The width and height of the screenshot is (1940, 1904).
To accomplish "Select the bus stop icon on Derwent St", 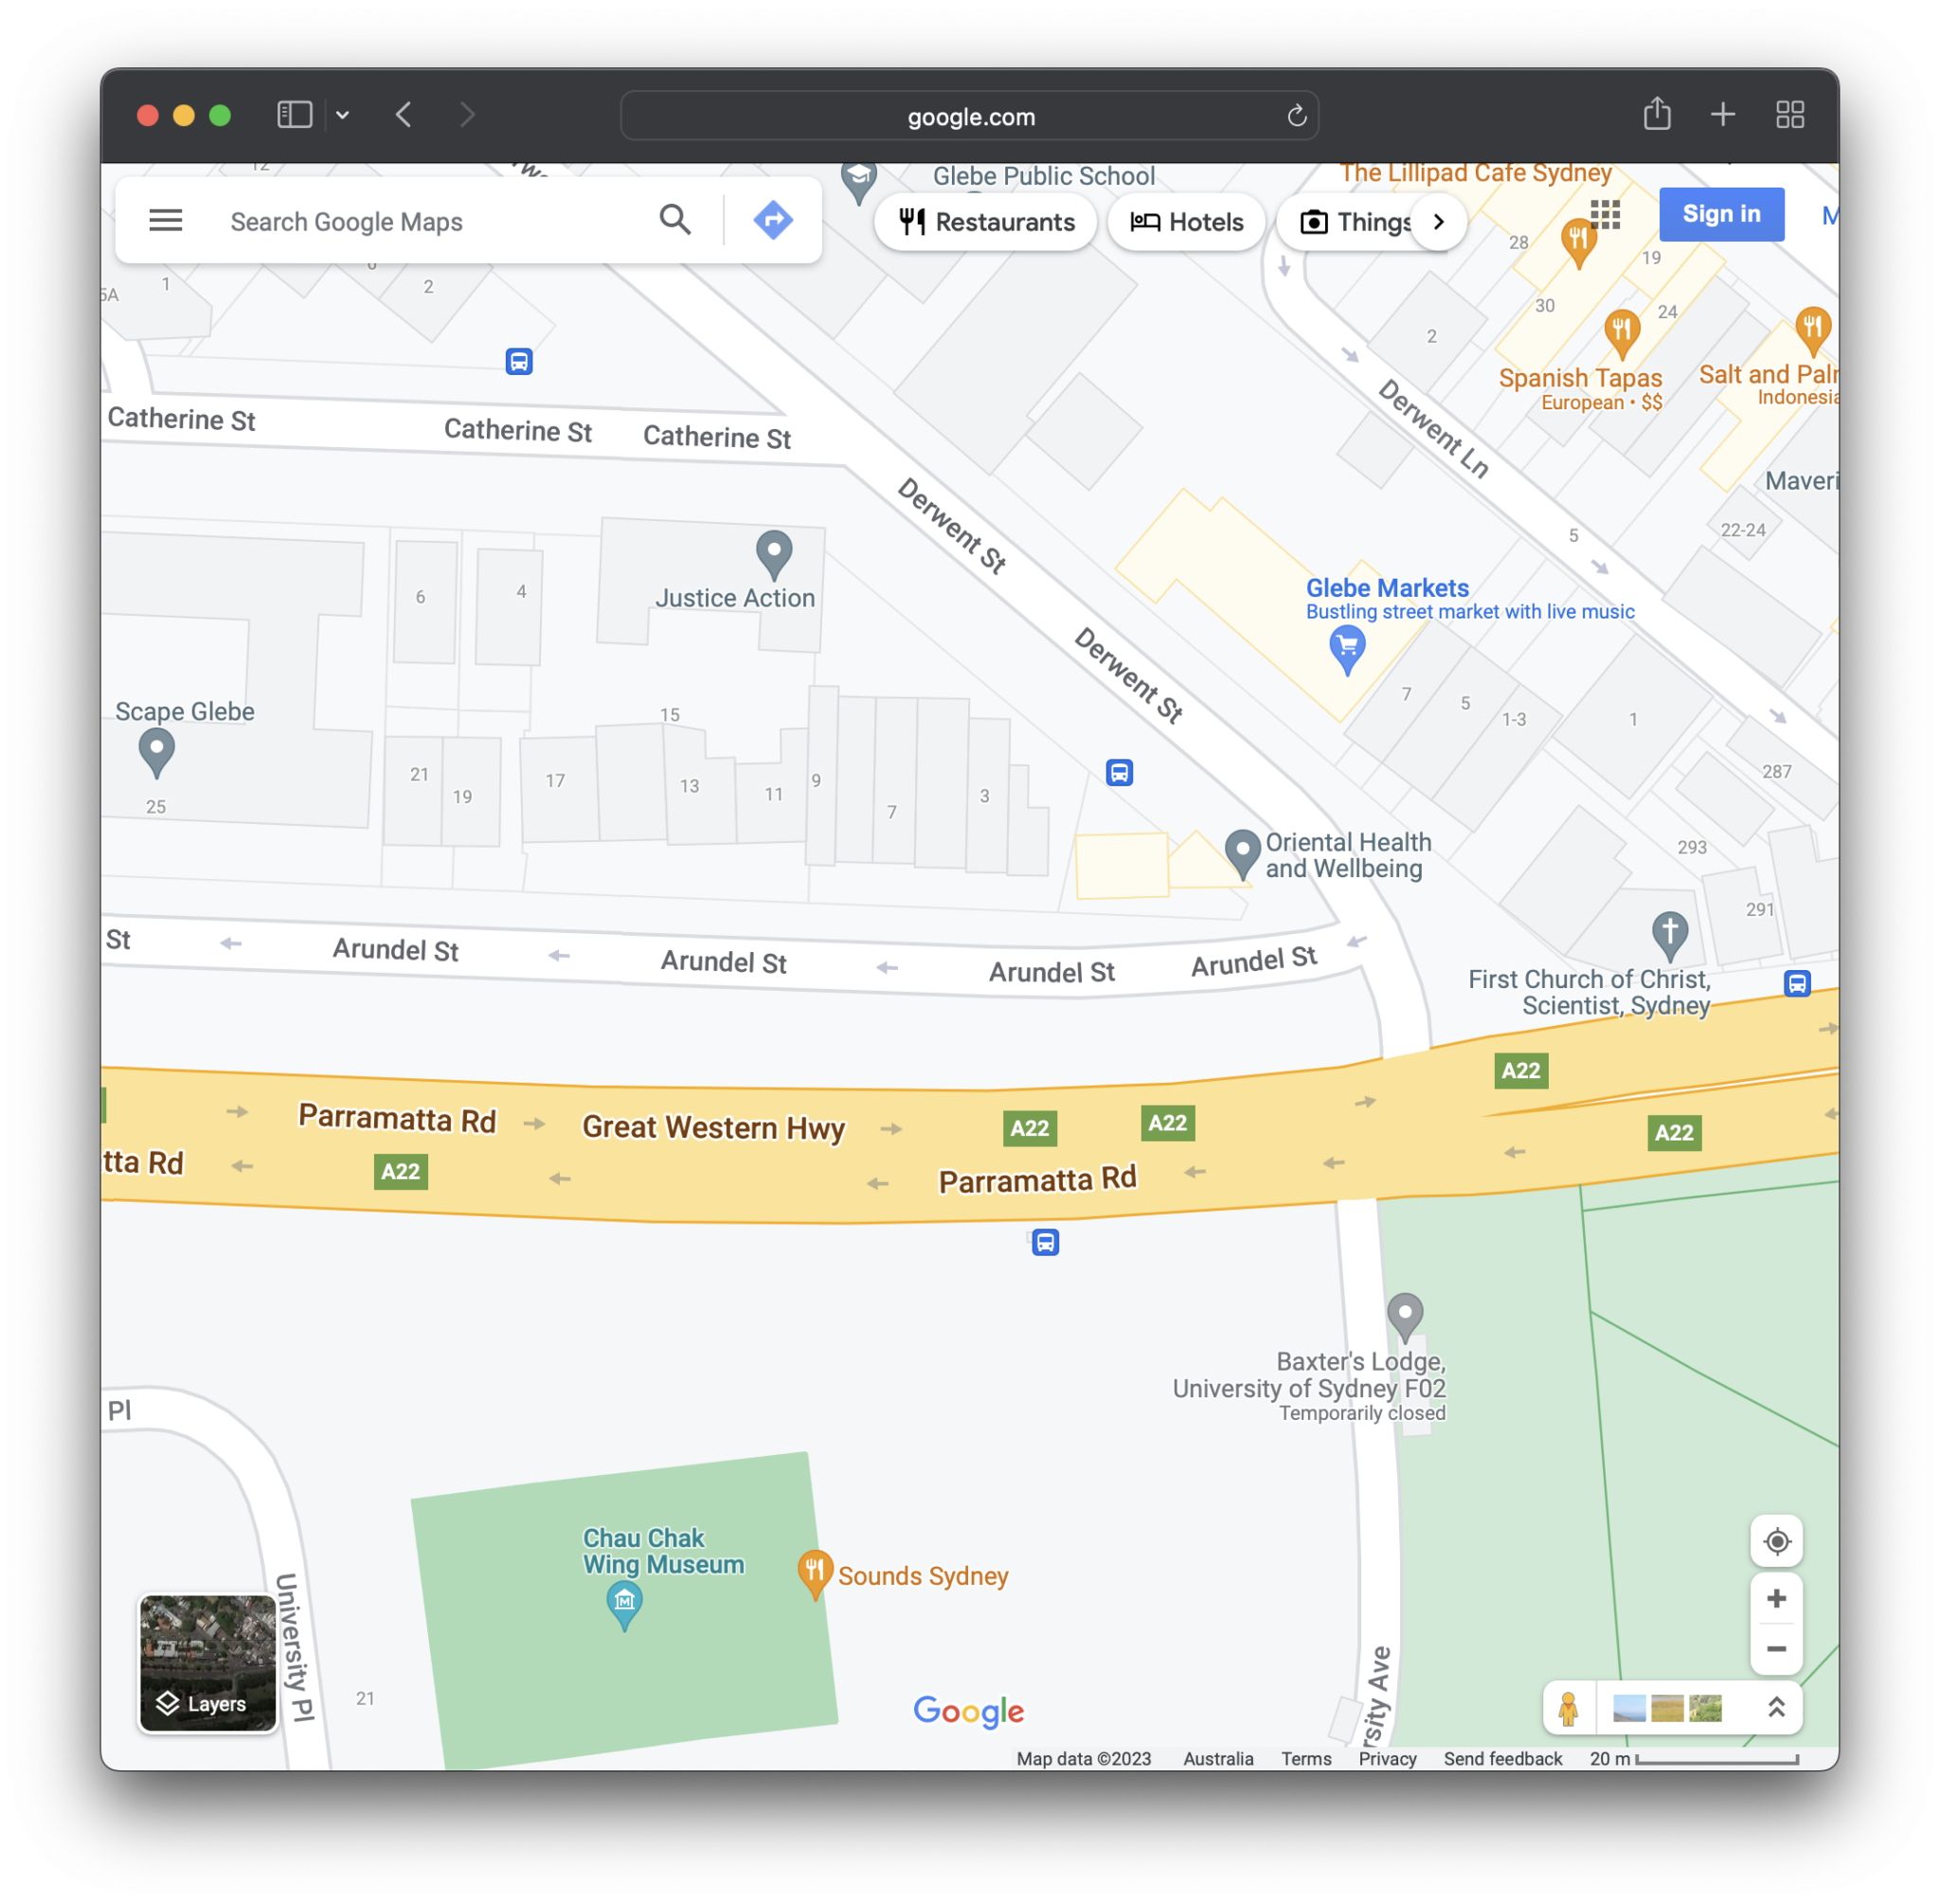I will pos(1119,772).
